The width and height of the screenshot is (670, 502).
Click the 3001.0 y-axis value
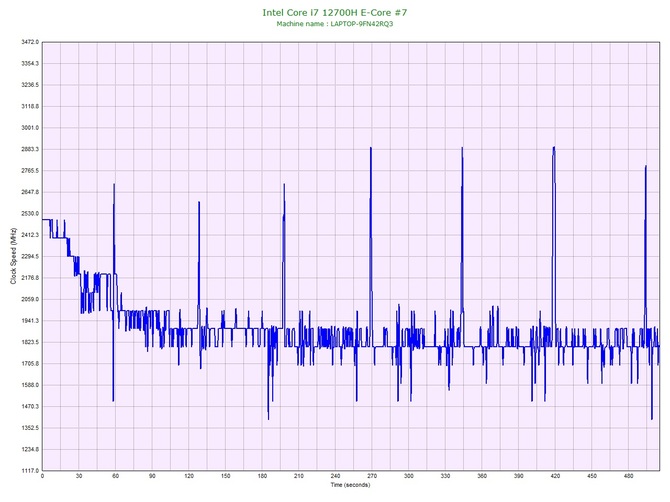(x=30, y=128)
